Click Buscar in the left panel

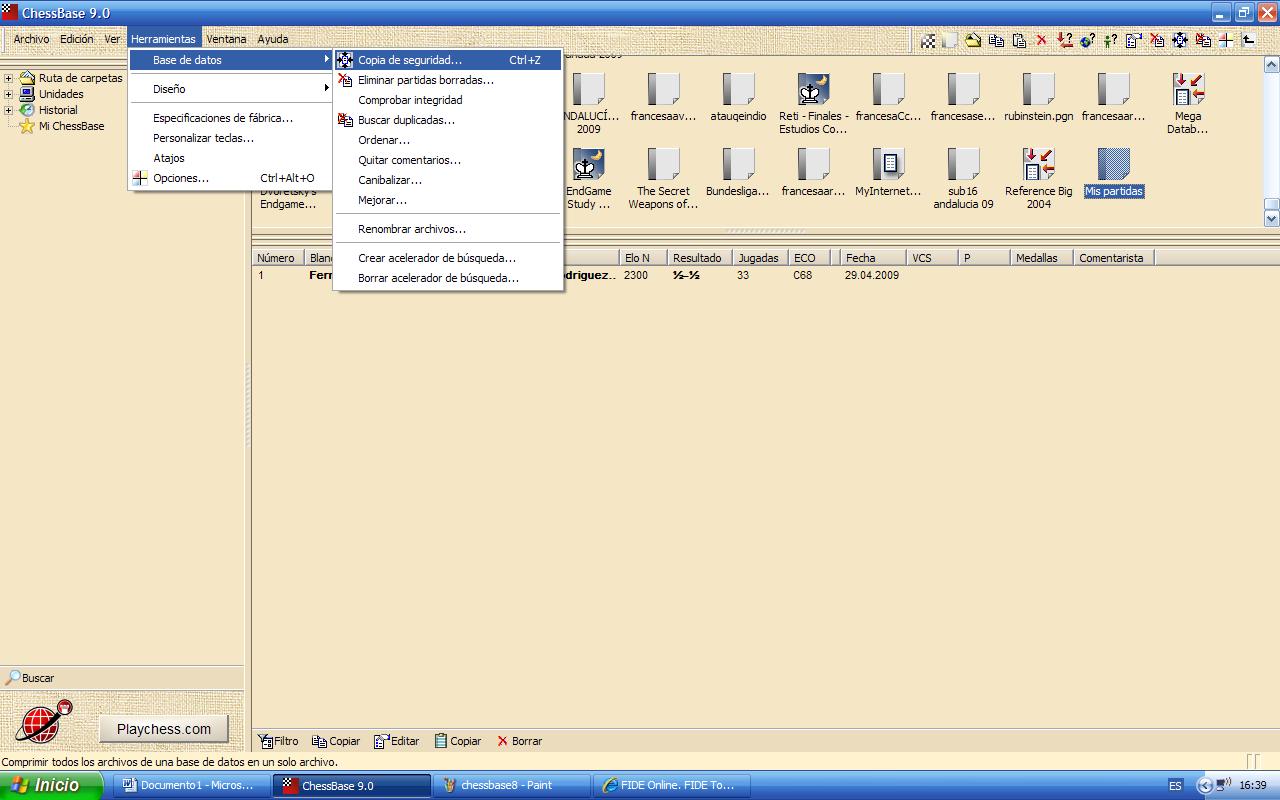(x=30, y=678)
